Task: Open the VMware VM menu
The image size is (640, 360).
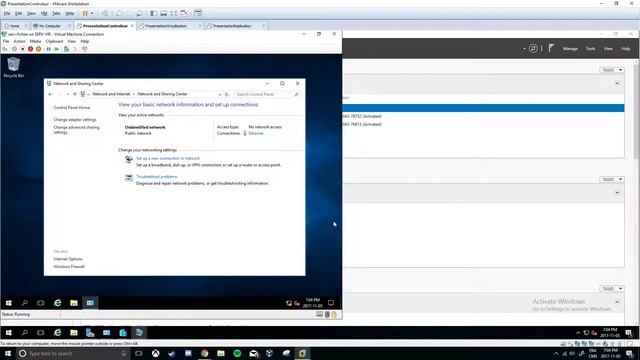Action: point(44,13)
